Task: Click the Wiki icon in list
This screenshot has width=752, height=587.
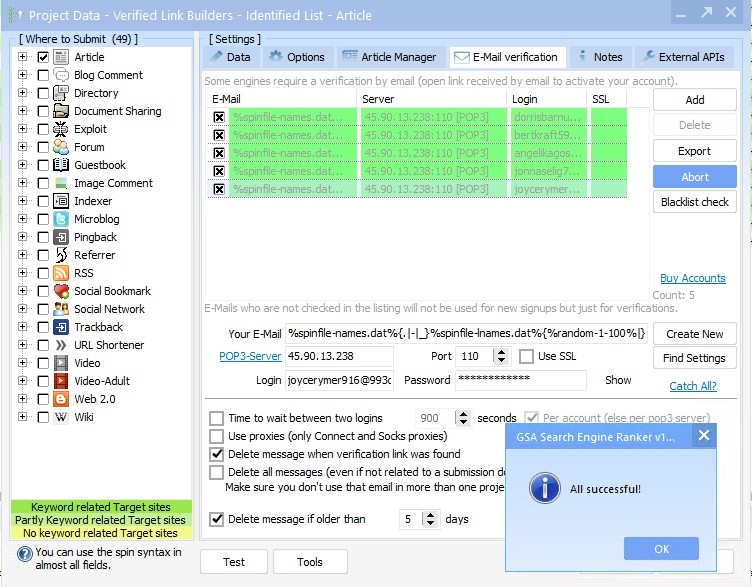Action: [61, 417]
